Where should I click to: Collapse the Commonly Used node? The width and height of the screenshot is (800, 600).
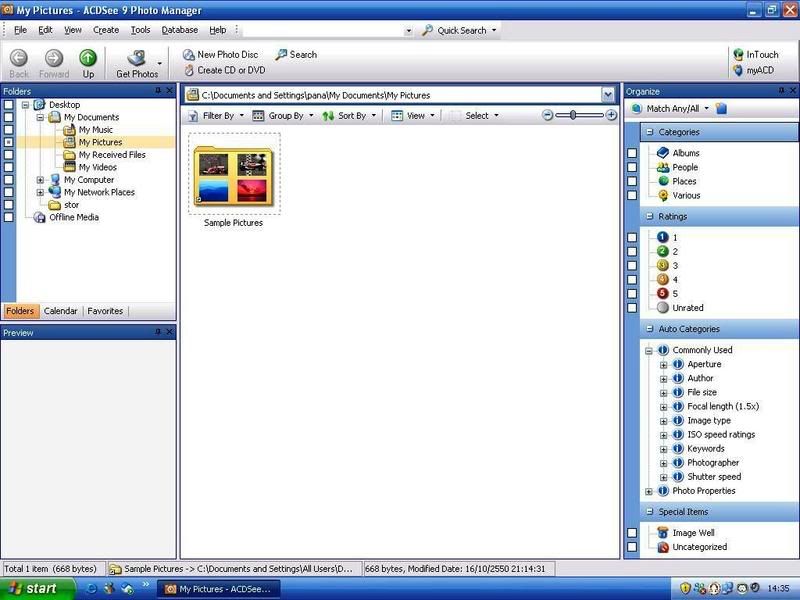coord(648,351)
